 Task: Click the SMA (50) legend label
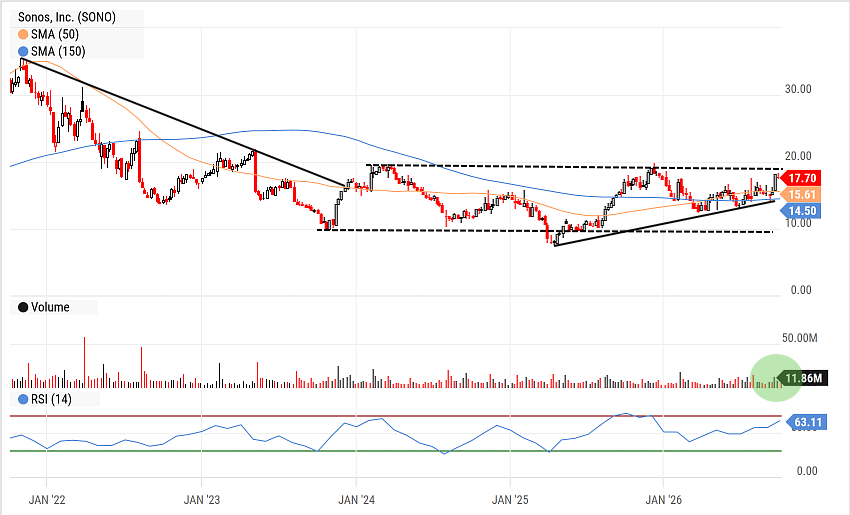(x=55, y=35)
